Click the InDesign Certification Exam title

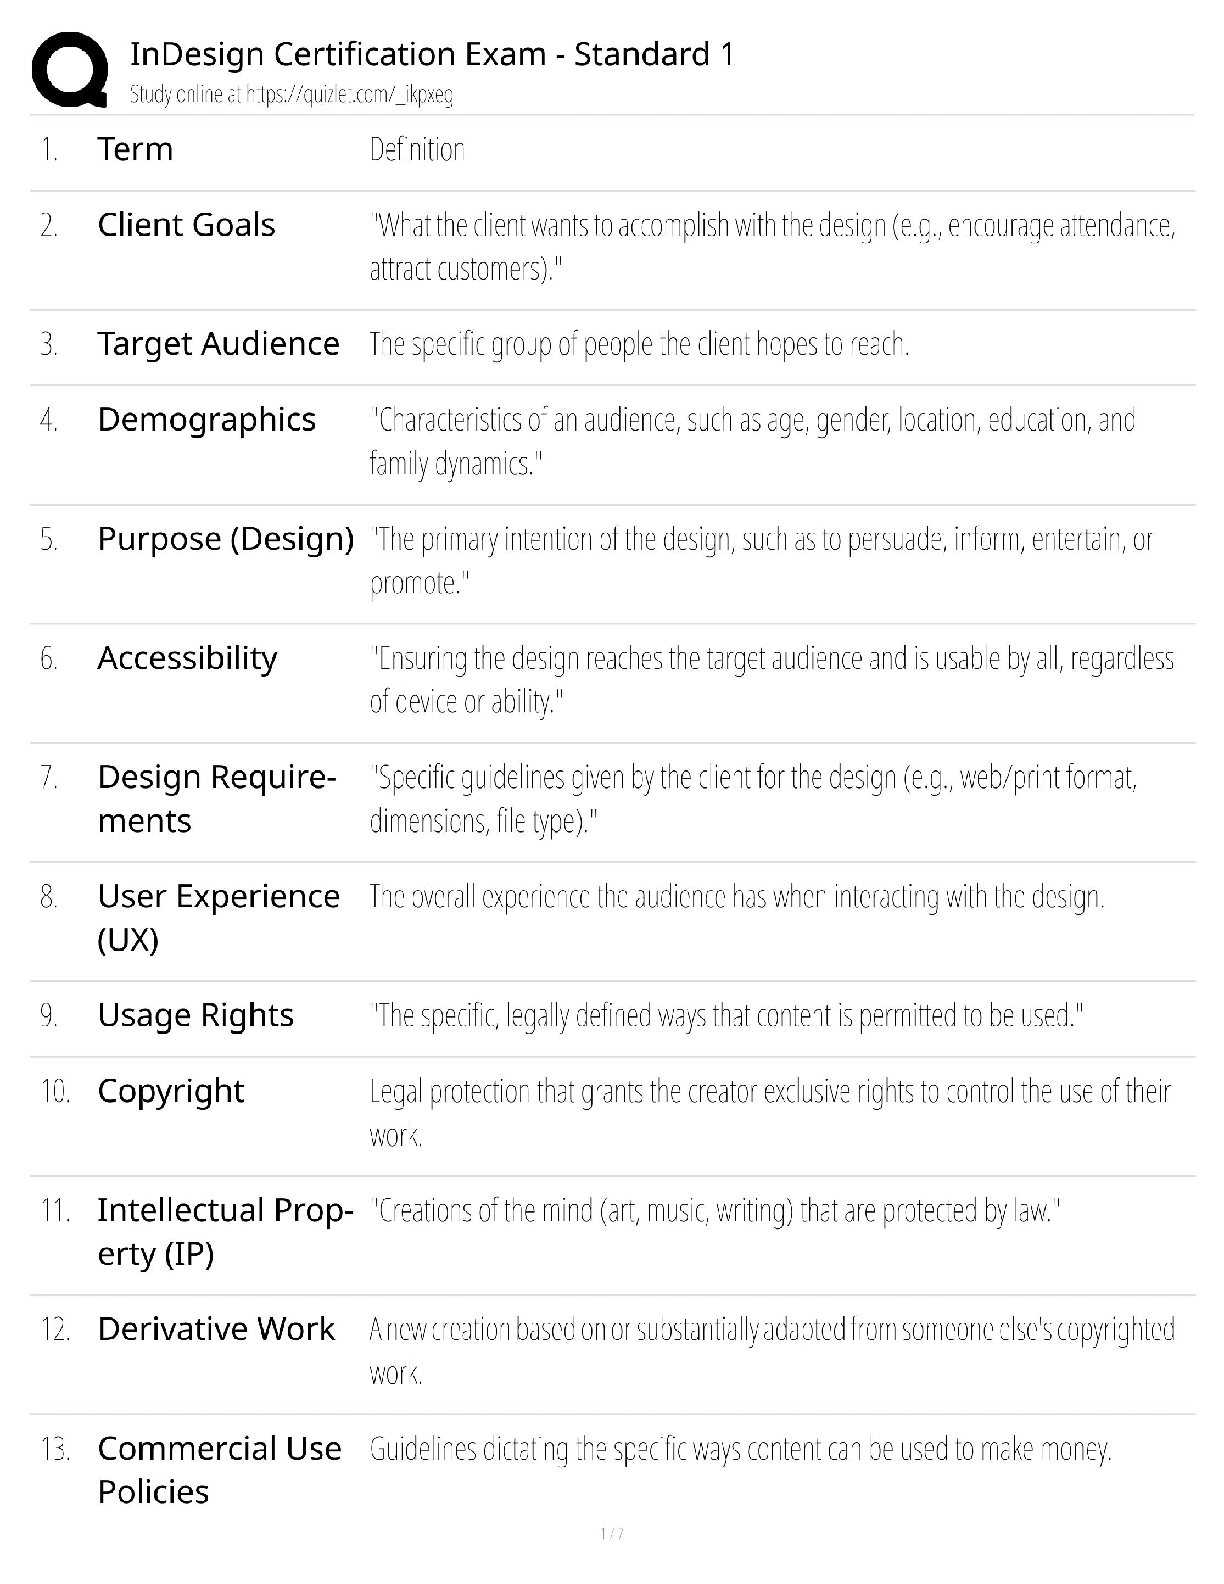(432, 54)
